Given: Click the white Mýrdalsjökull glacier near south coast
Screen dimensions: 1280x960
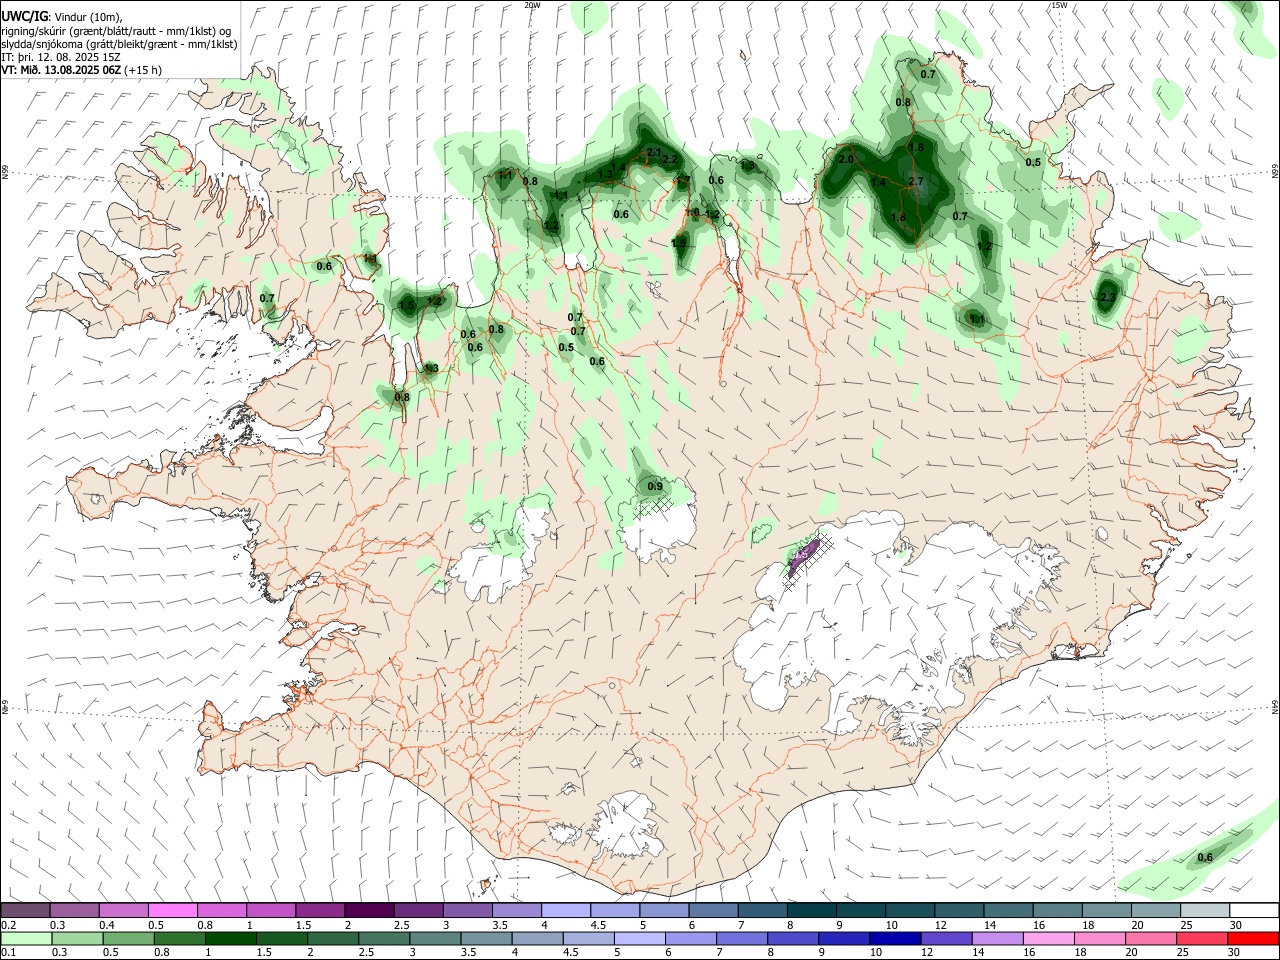Looking at the screenshot, I should pos(626,824).
